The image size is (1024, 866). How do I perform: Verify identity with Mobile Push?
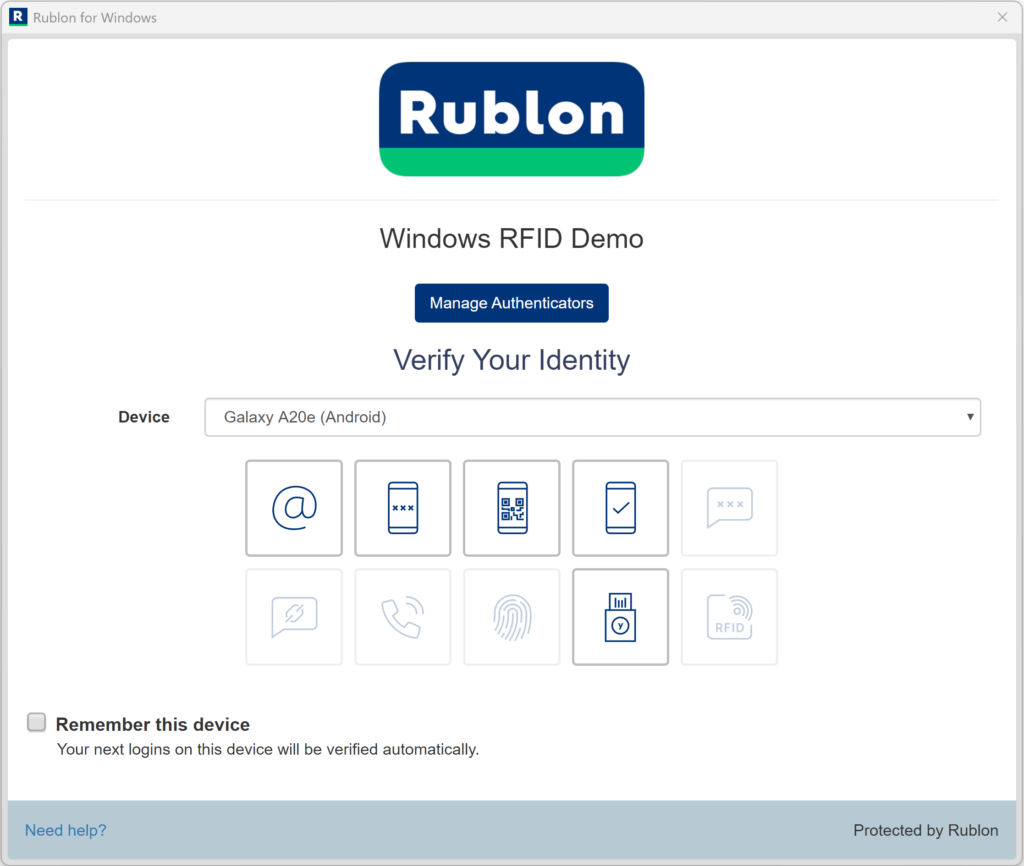point(620,508)
